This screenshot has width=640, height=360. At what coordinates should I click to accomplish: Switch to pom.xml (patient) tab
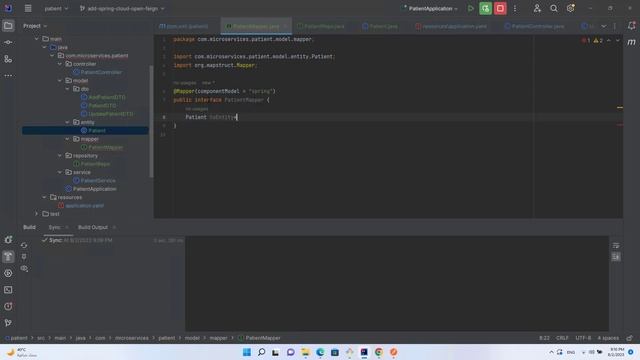184,26
